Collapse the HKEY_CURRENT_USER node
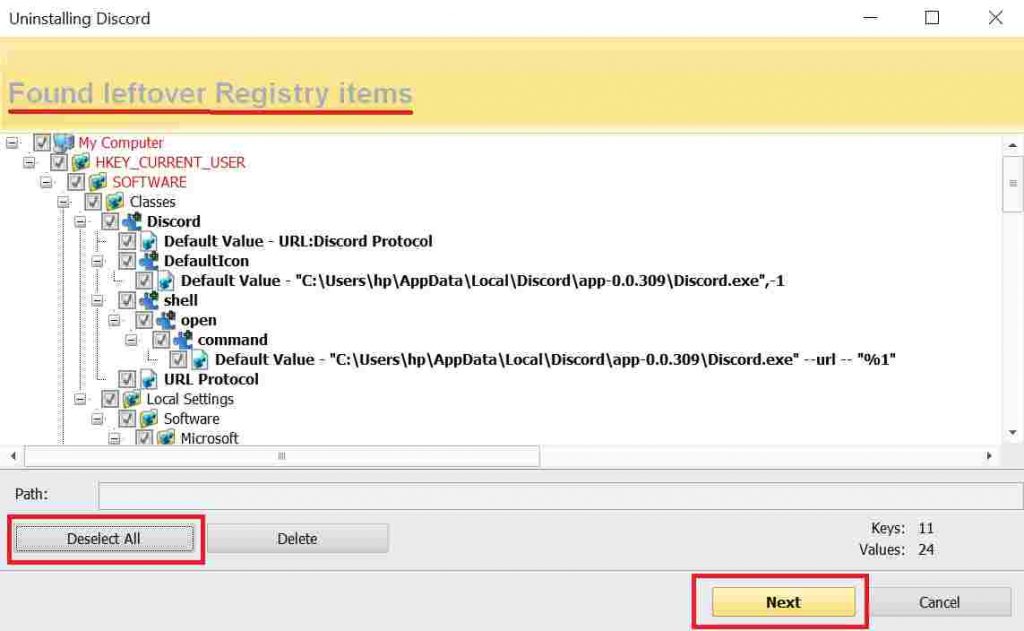Image resolution: width=1024 pixels, height=631 pixels. pyautogui.click(x=29, y=162)
